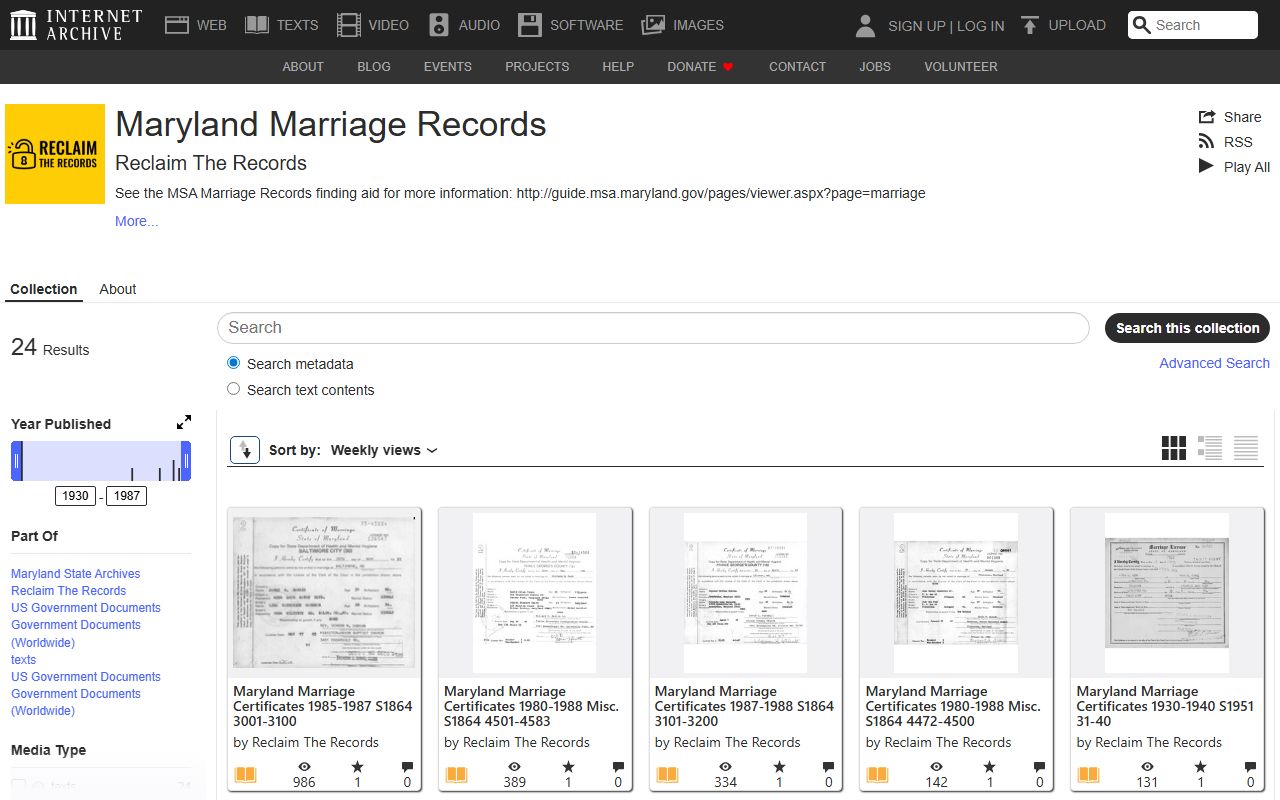
Task: Click the user avatar icon
Action: tap(866, 26)
